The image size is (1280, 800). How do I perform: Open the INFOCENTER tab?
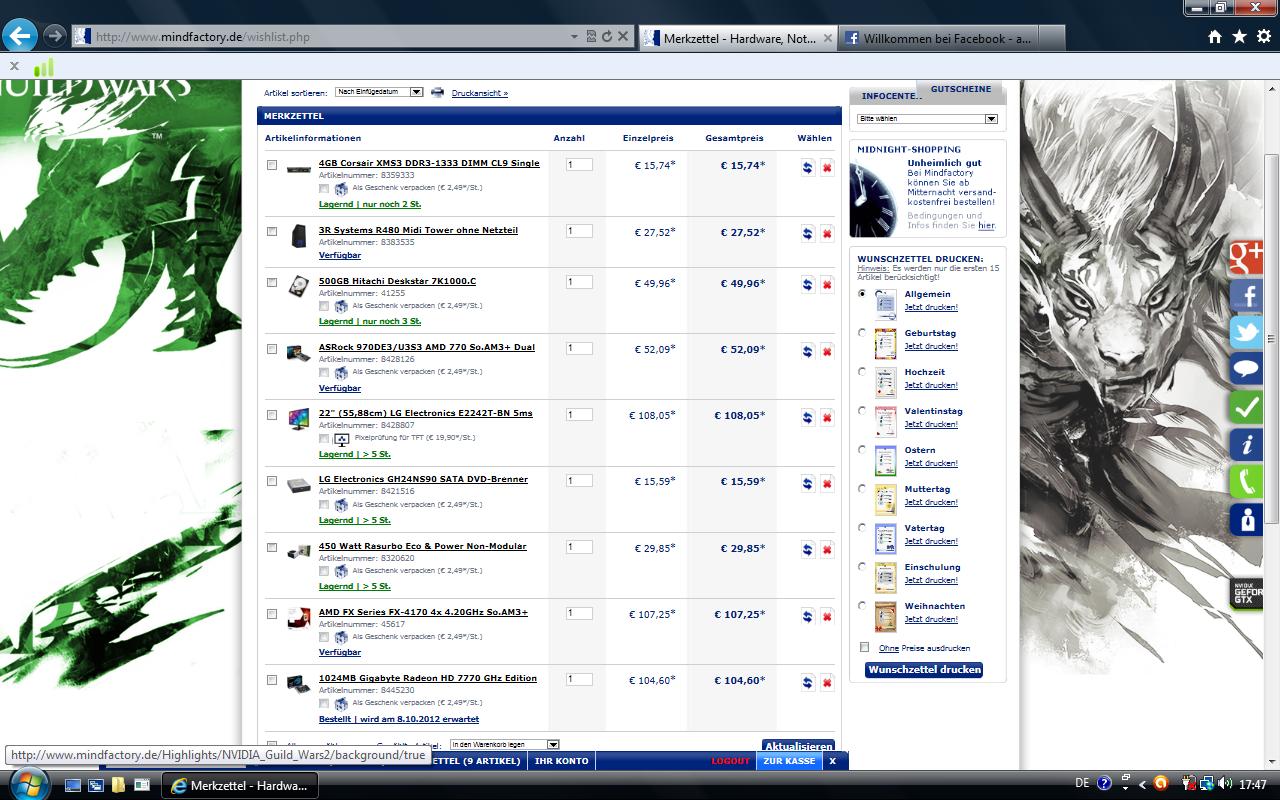pos(890,96)
